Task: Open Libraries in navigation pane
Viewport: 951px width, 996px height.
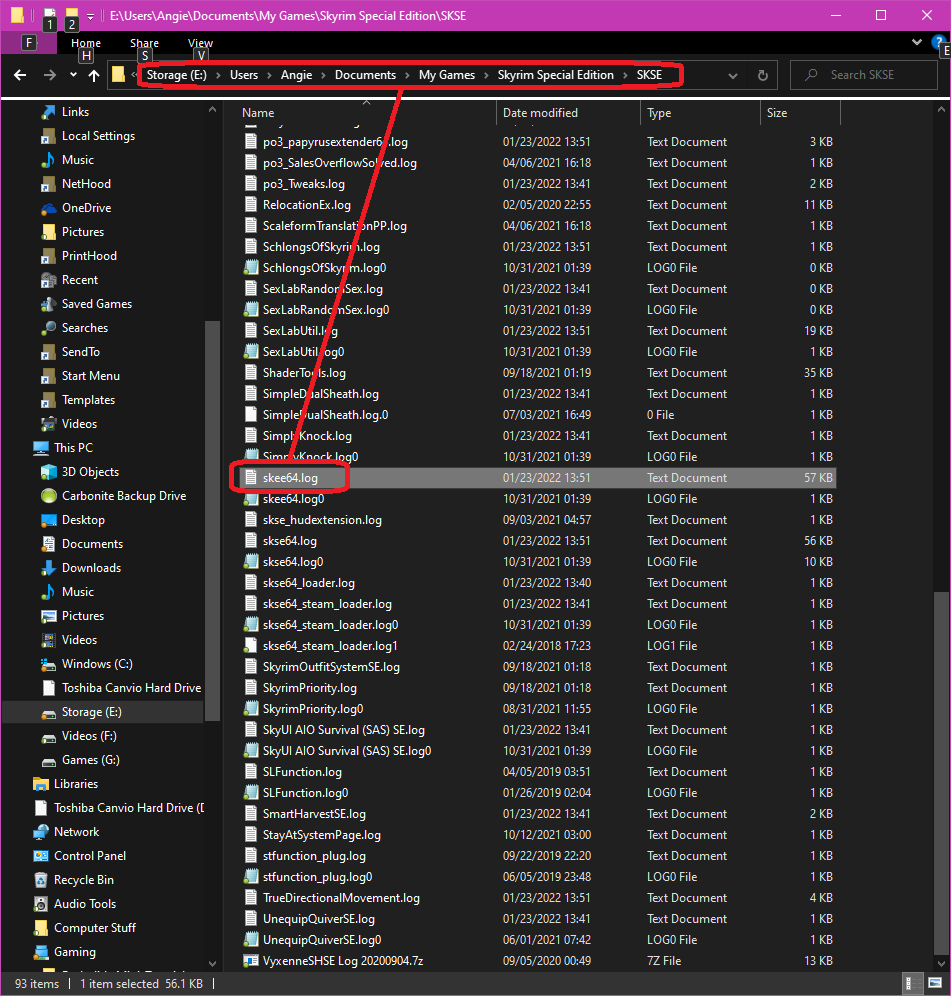Action: (x=76, y=784)
